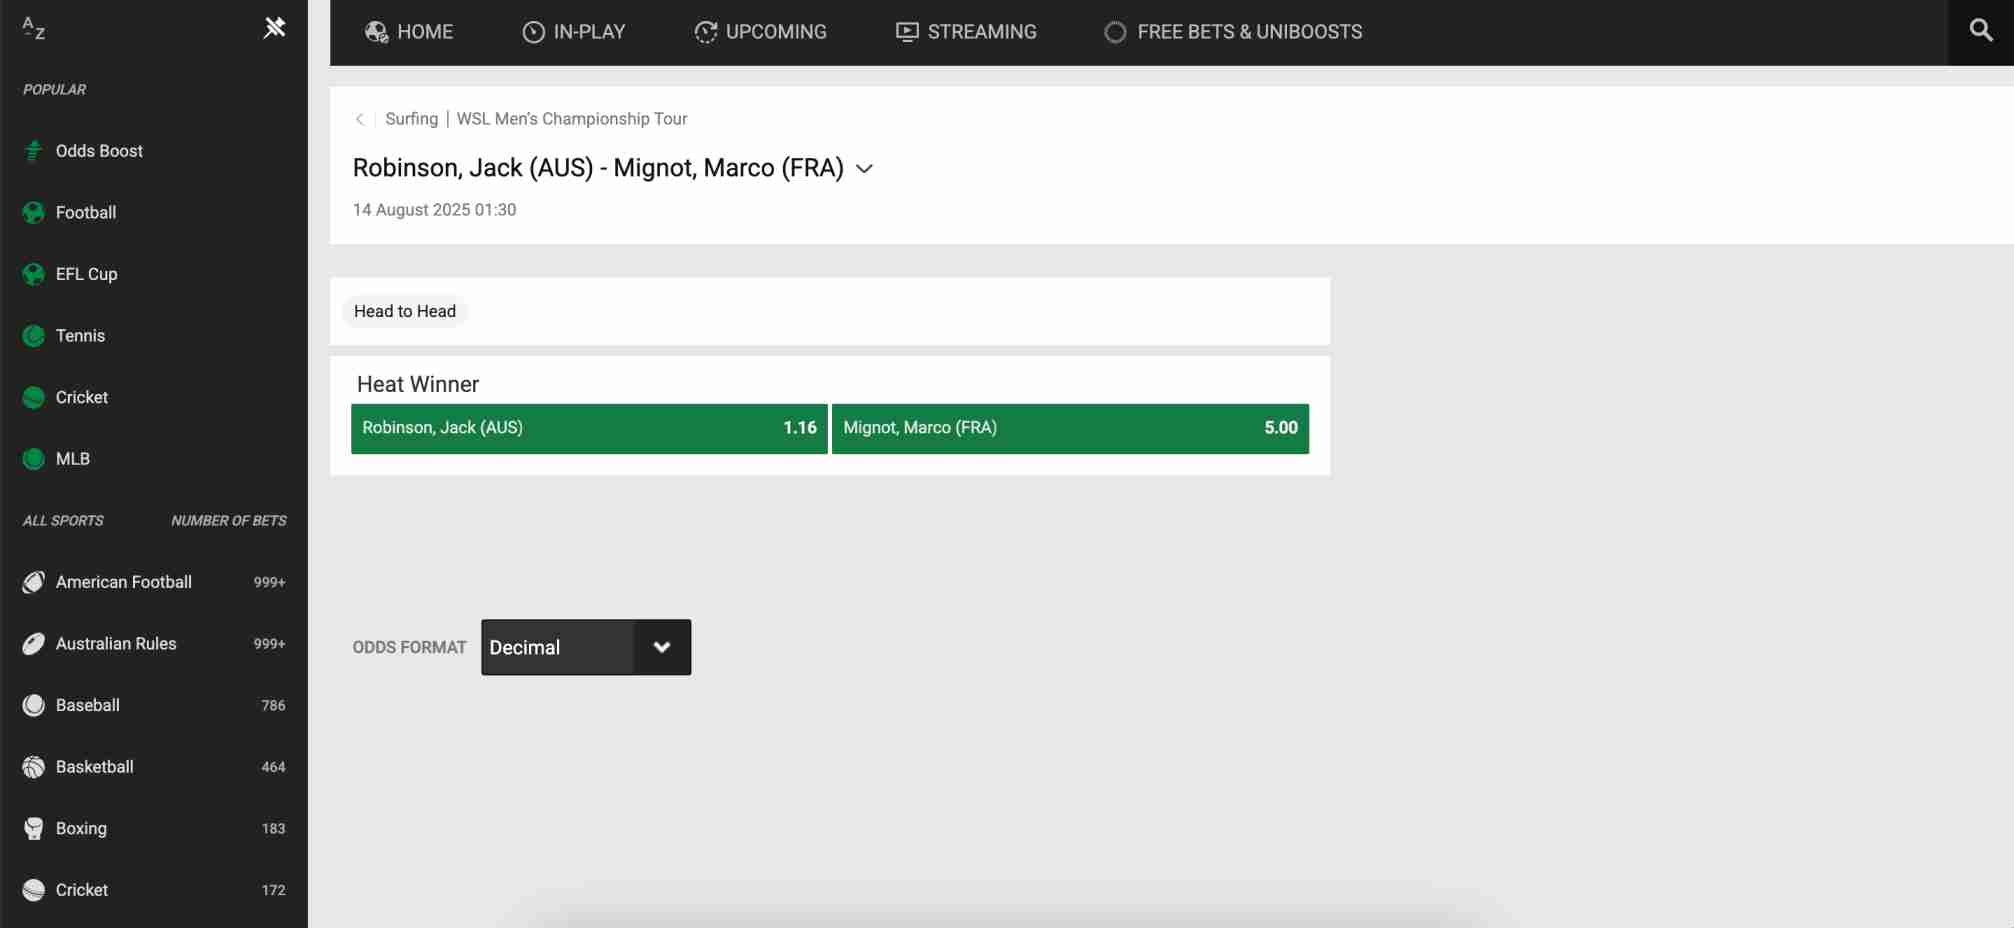Click the Boxing glove icon
Screen dimensions: 2014x928
[x=33, y=829]
